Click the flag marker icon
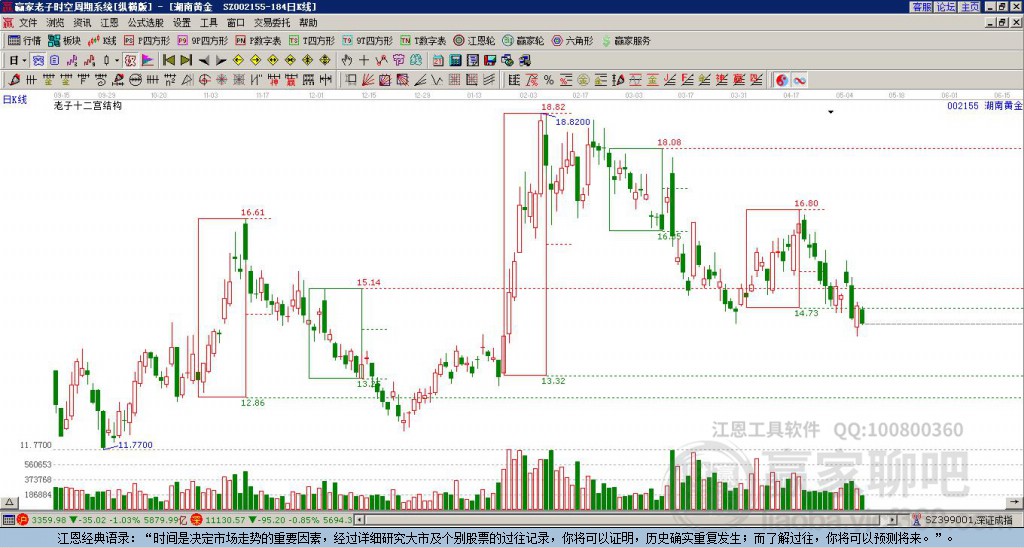Viewport: 1024px width, 548px height. point(148,61)
